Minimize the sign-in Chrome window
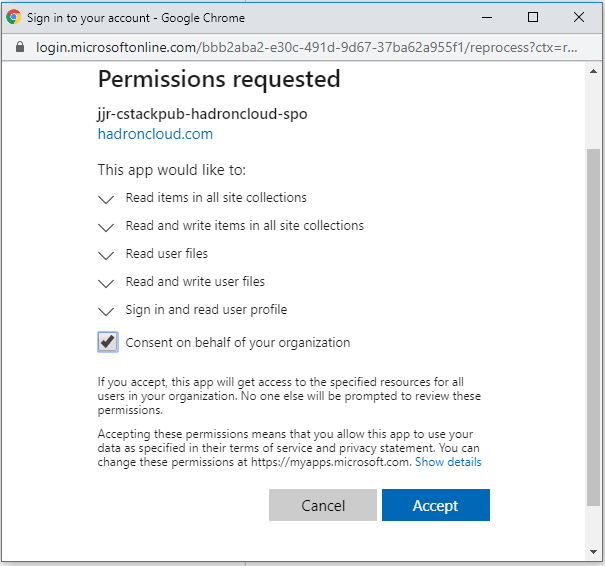 coord(487,17)
